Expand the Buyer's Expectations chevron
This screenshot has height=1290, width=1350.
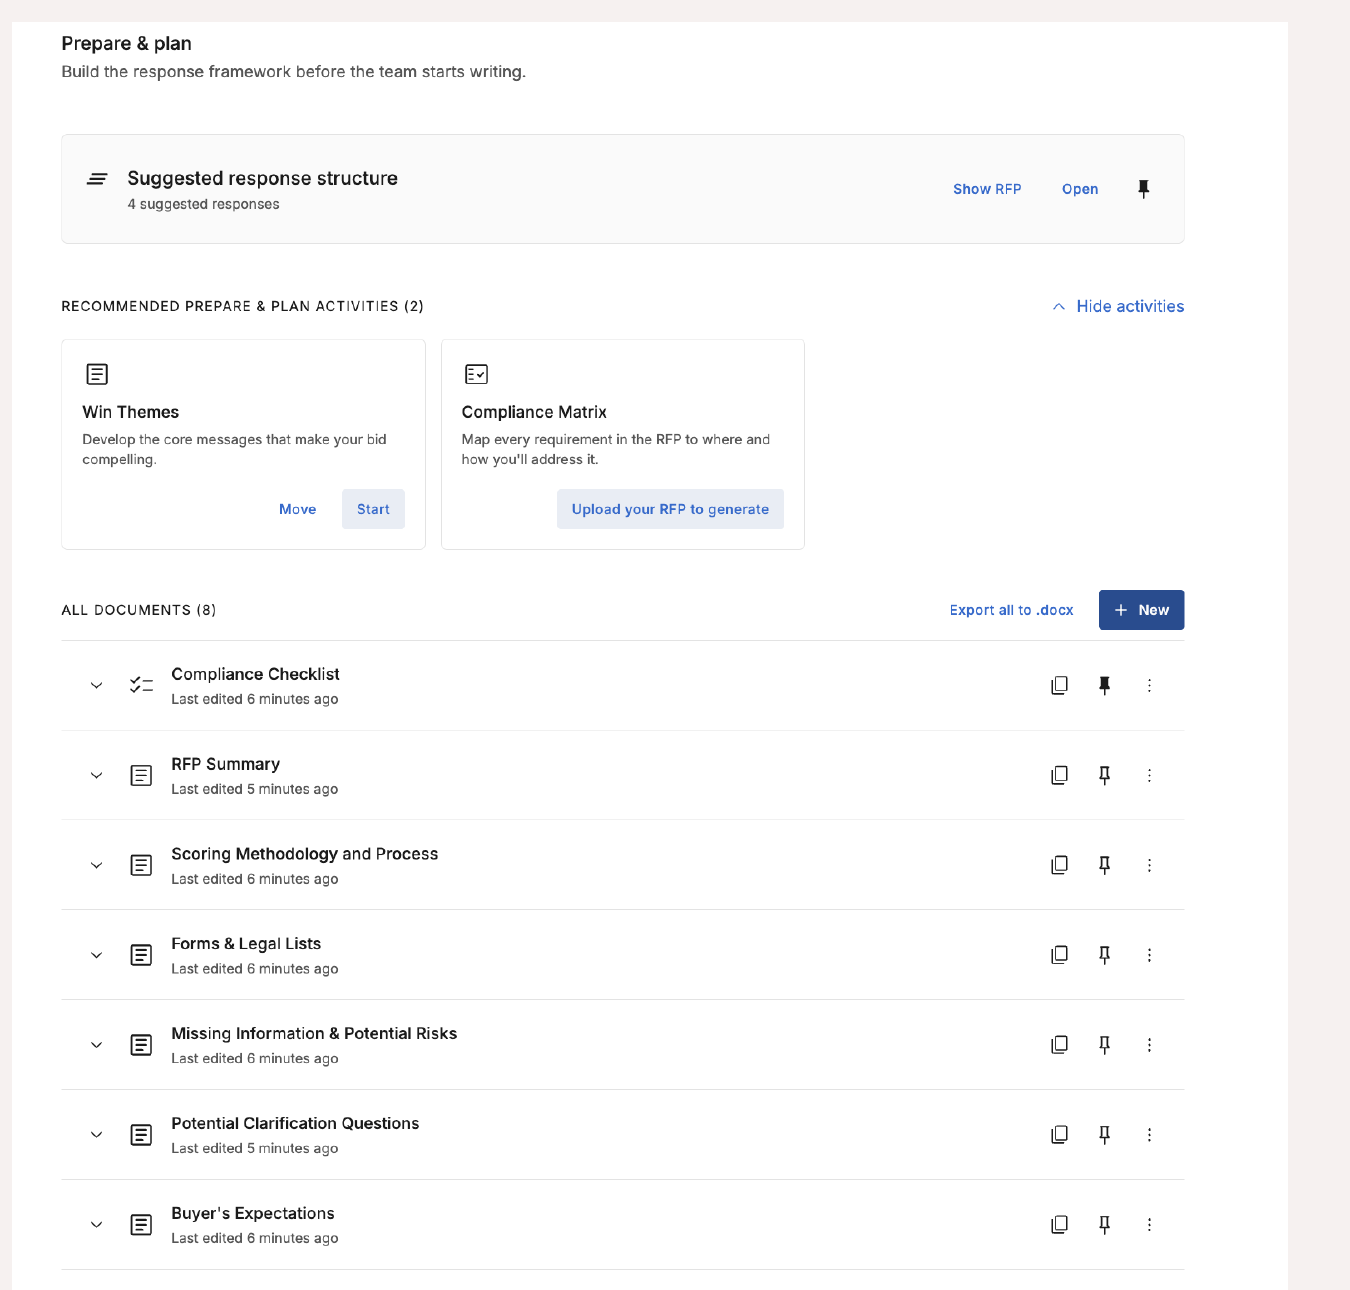click(x=97, y=1224)
